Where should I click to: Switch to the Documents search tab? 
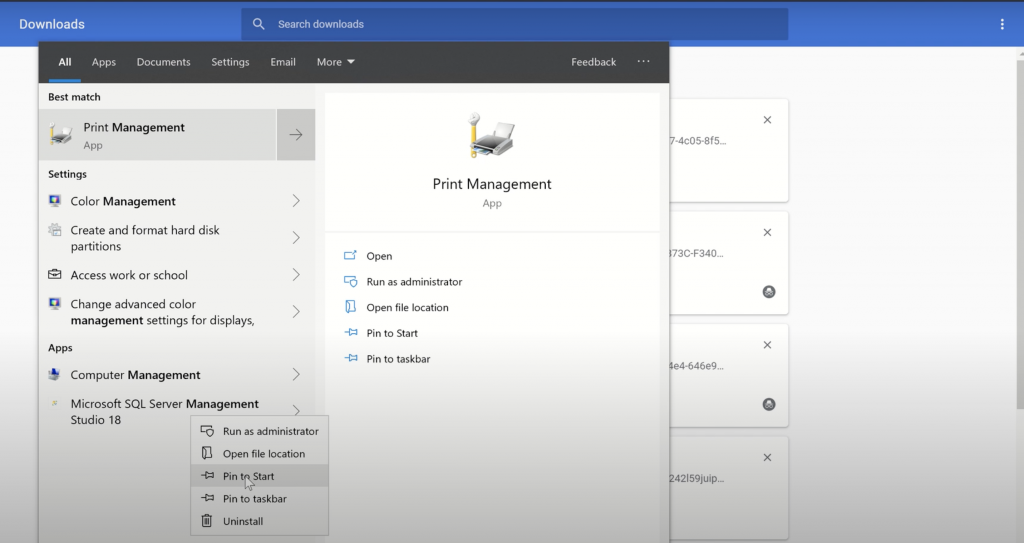pos(163,62)
